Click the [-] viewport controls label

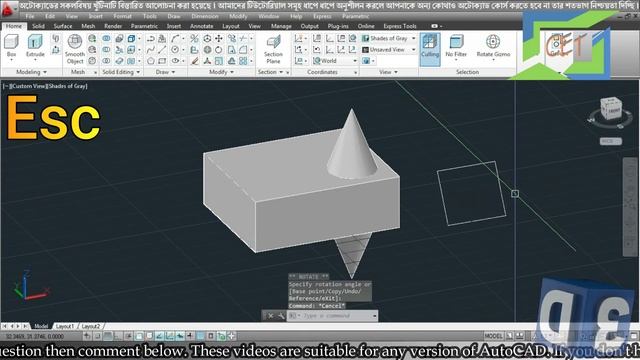[6, 86]
